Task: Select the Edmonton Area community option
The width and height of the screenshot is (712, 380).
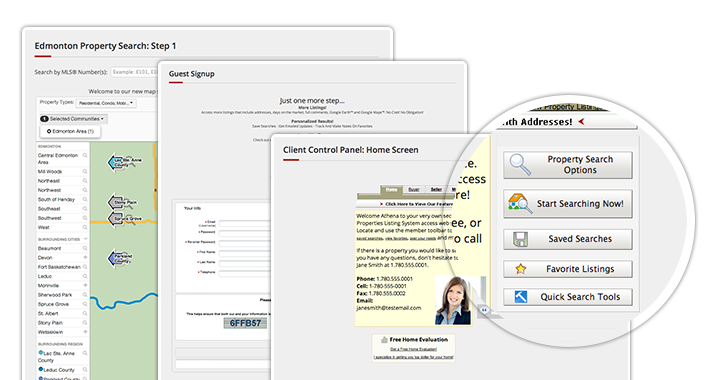Action: (70, 131)
